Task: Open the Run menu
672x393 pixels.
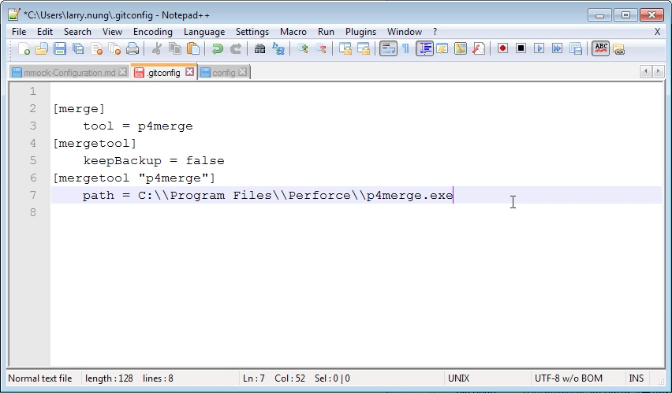Action: pyautogui.click(x=326, y=32)
